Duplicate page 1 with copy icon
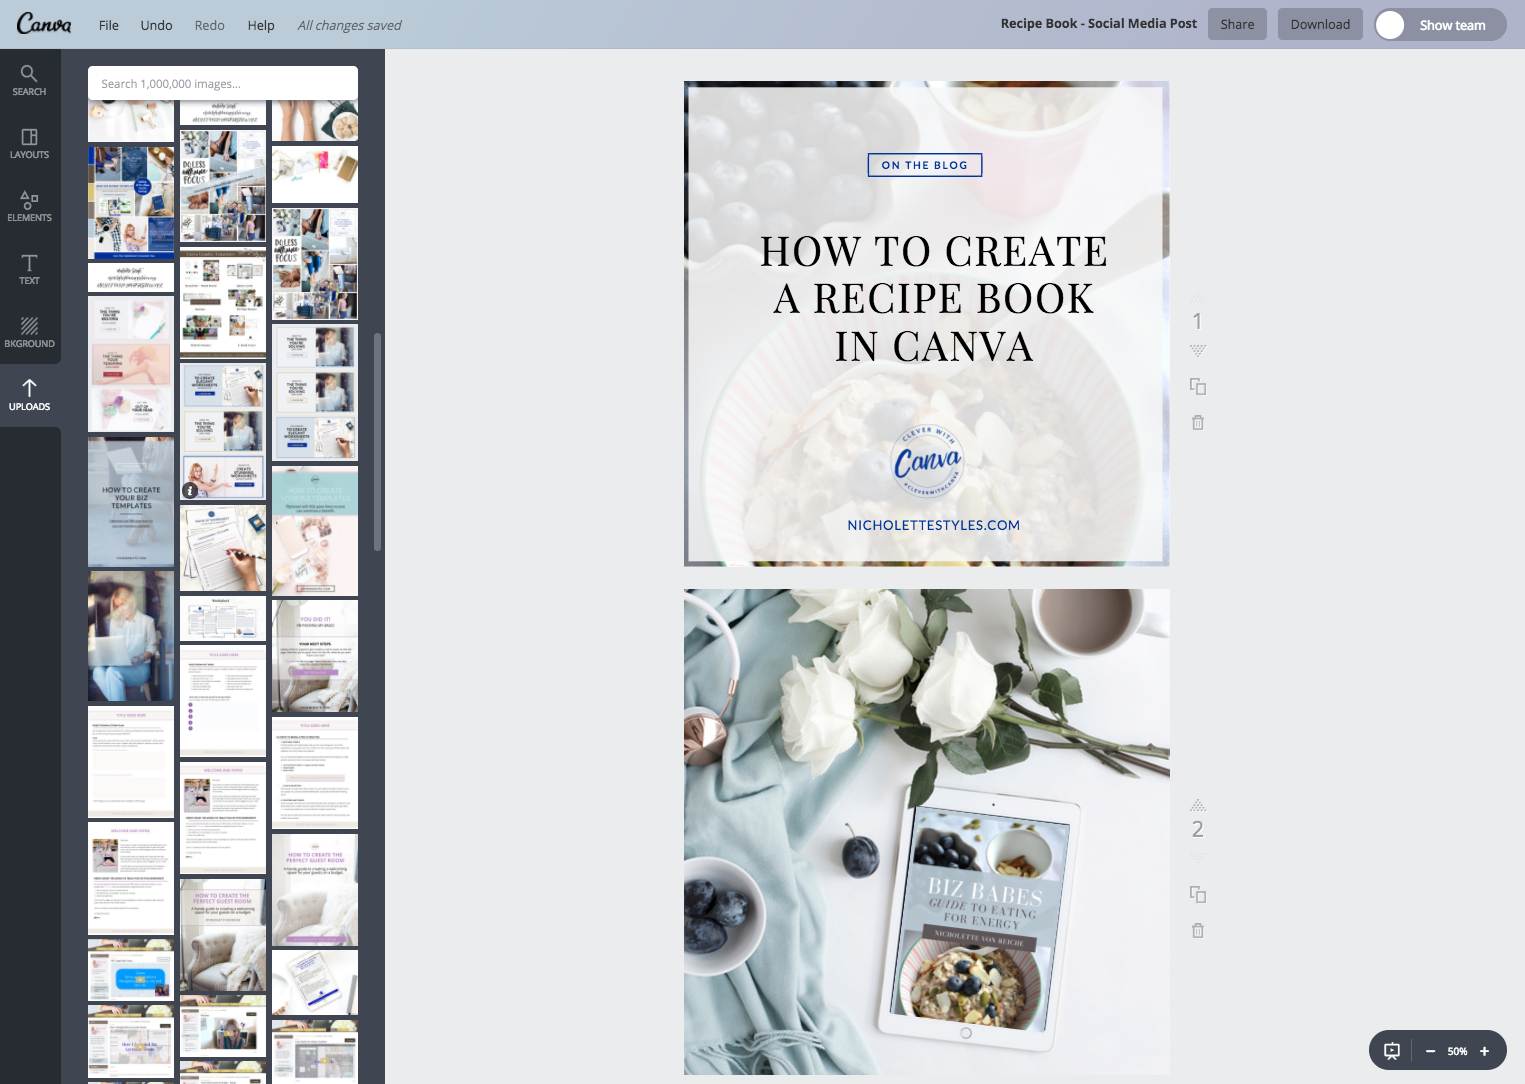Screen dimensions: 1525x1084 [1197, 386]
